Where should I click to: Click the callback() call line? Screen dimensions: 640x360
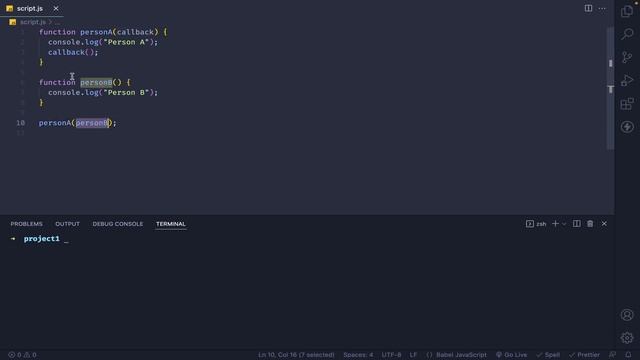(73, 52)
